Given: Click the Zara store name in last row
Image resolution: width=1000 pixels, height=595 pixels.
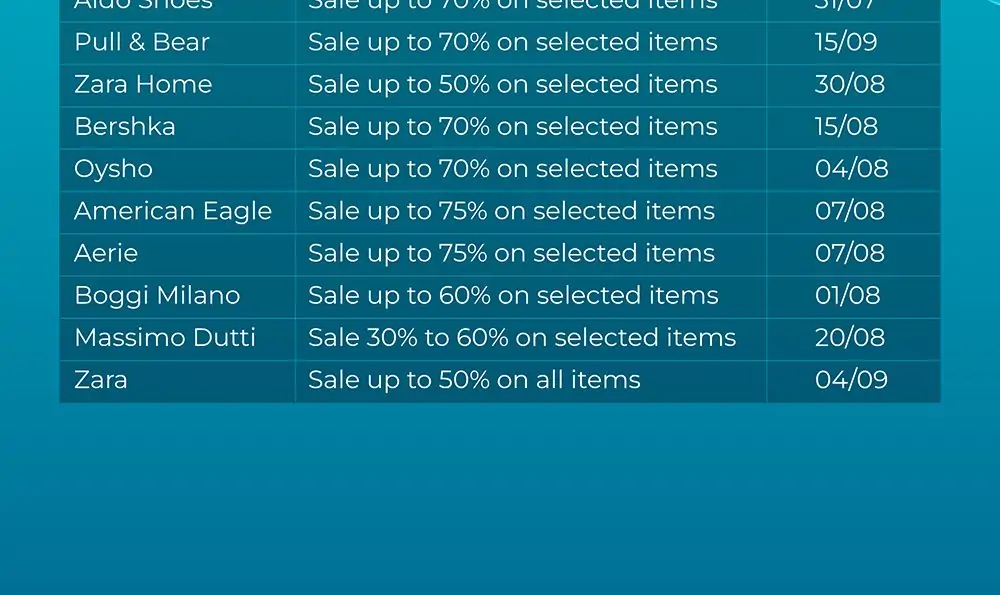Looking at the screenshot, I should click(101, 380).
